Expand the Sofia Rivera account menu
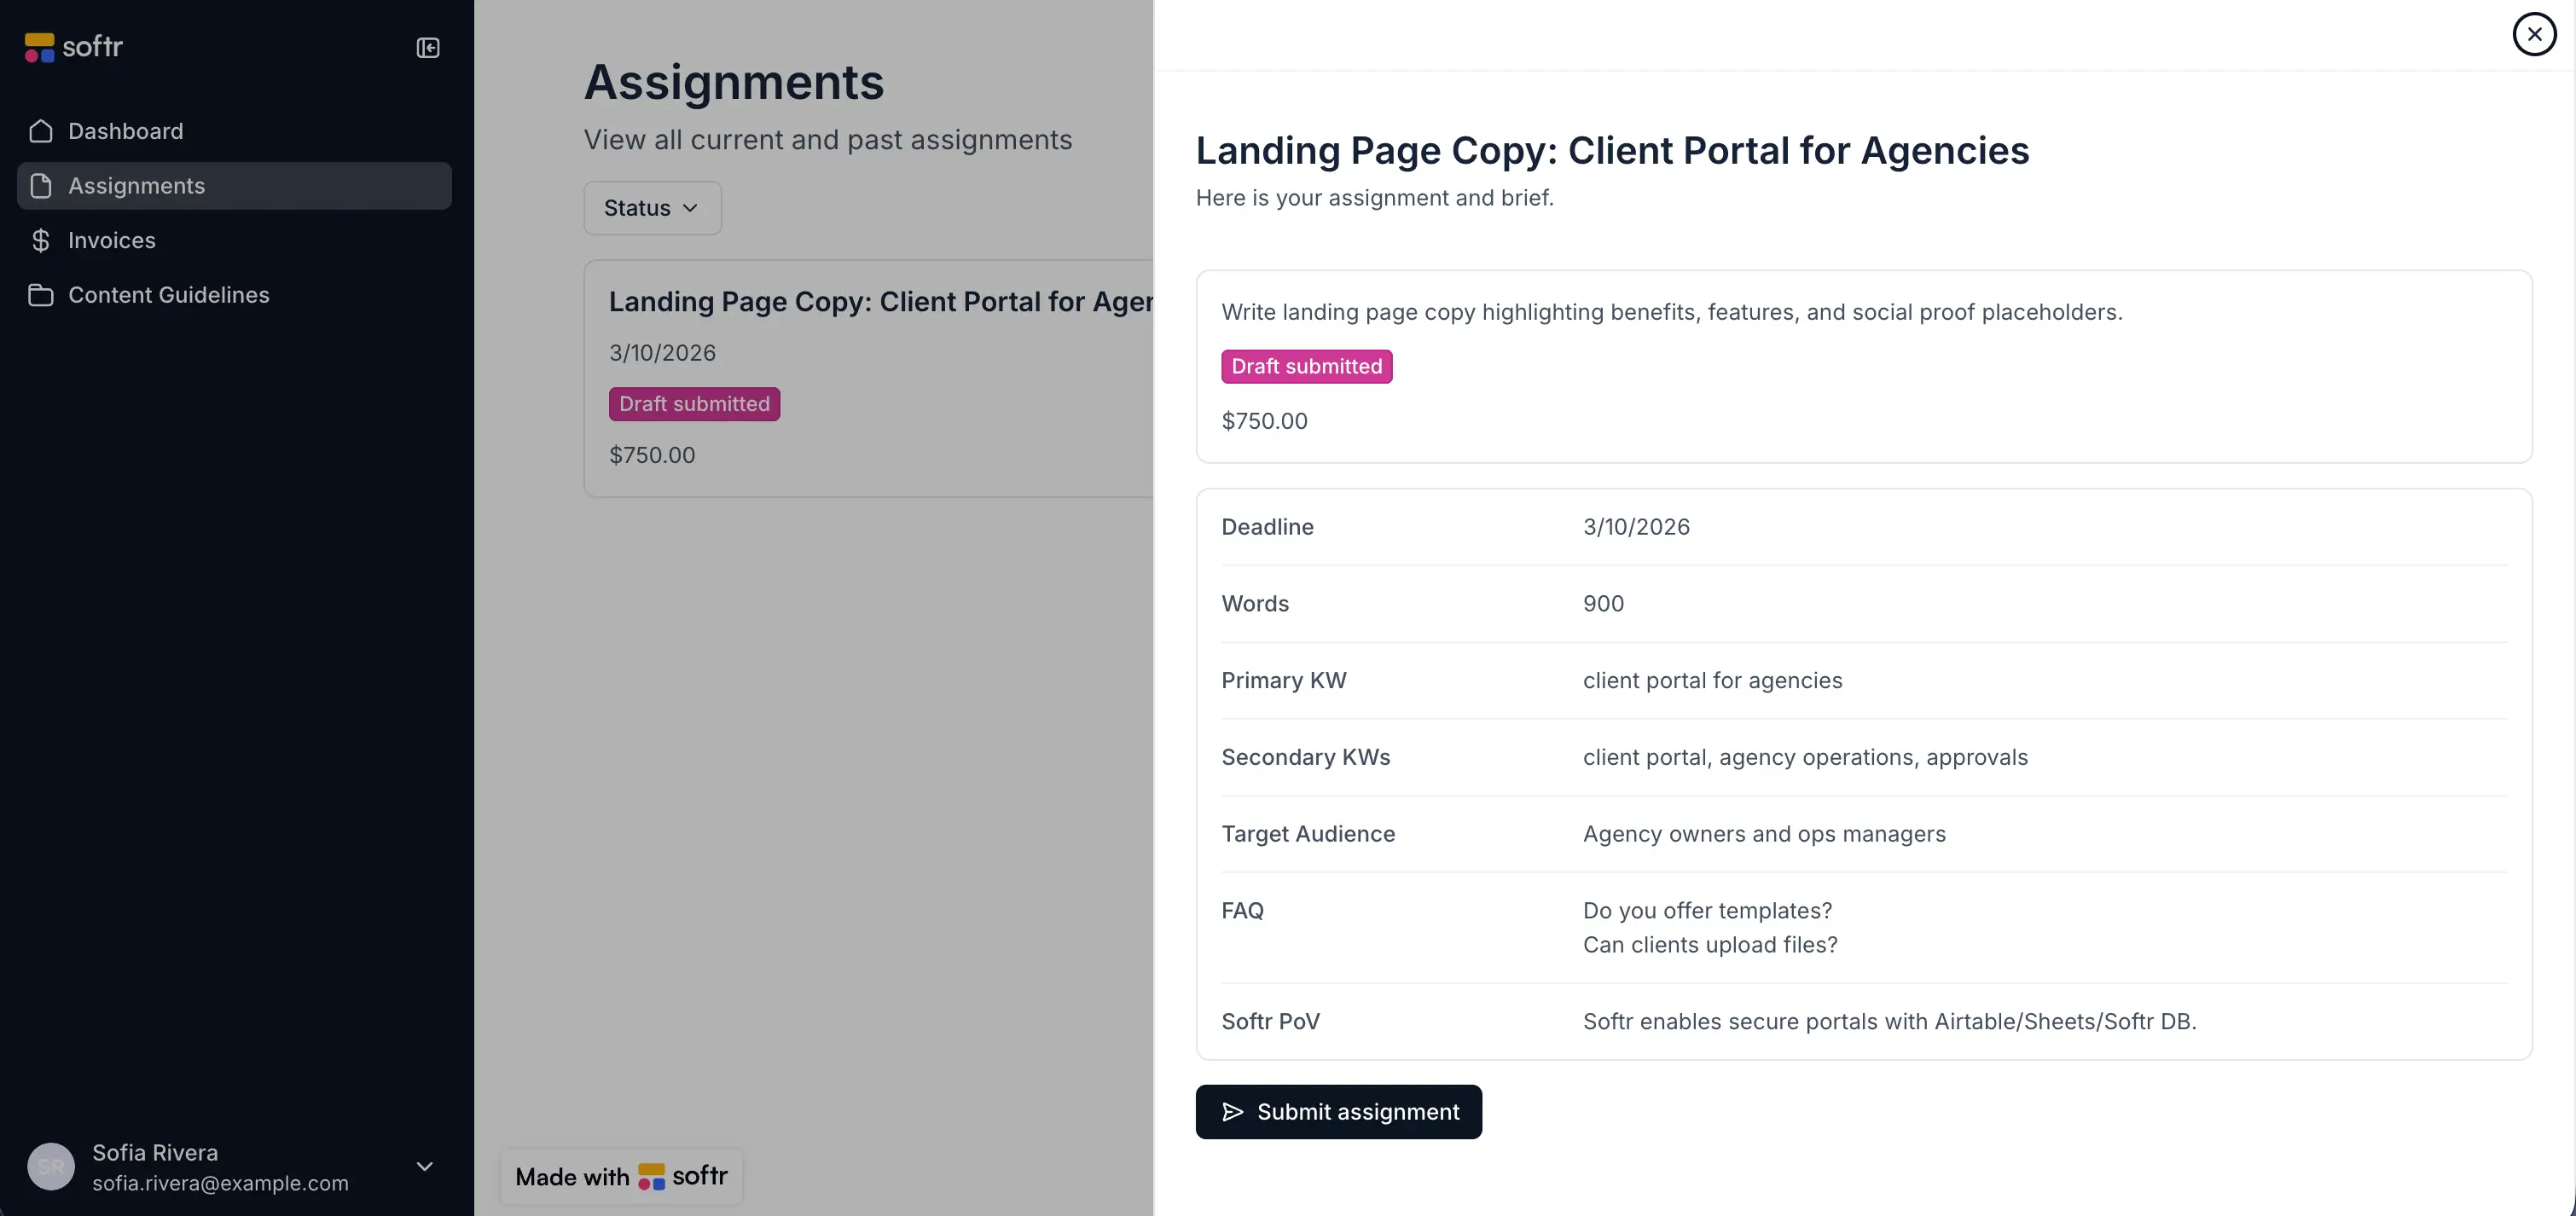Screen dimensions: 2576x1216 click(x=424, y=1166)
